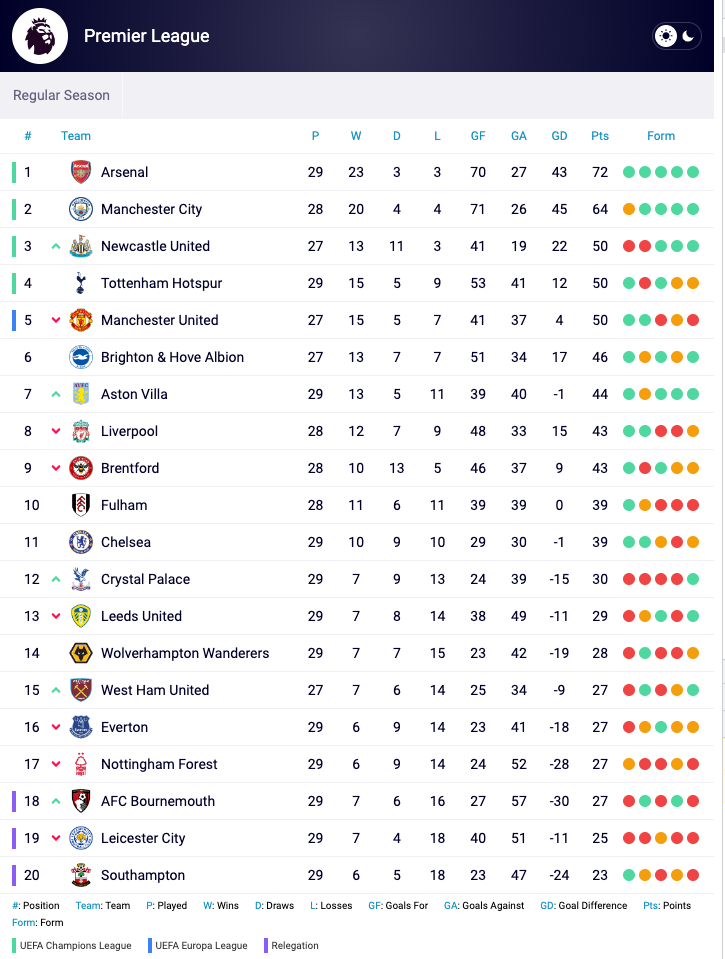Click the Manchester City club crest
725x959 pixels.
(81, 209)
